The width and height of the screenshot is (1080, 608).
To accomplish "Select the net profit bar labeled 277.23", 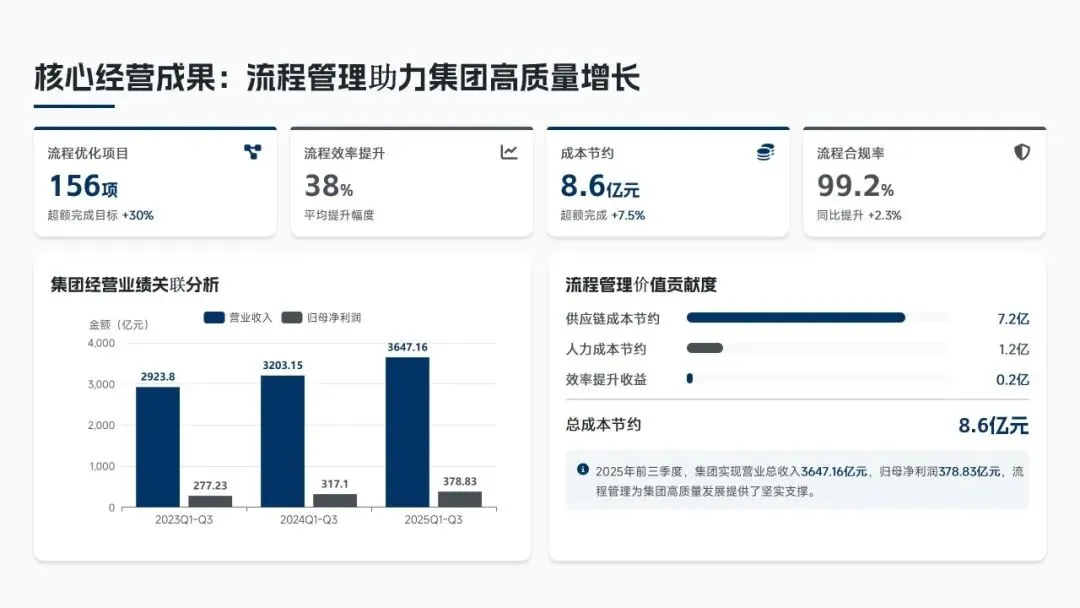I will click(210, 501).
